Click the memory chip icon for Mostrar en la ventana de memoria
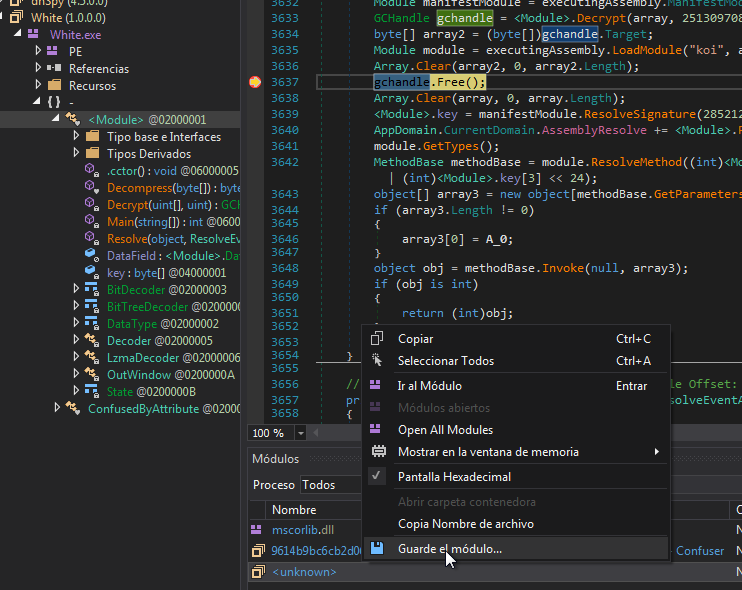Image resolution: width=742 pixels, height=590 pixels. pyautogui.click(x=379, y=451)
